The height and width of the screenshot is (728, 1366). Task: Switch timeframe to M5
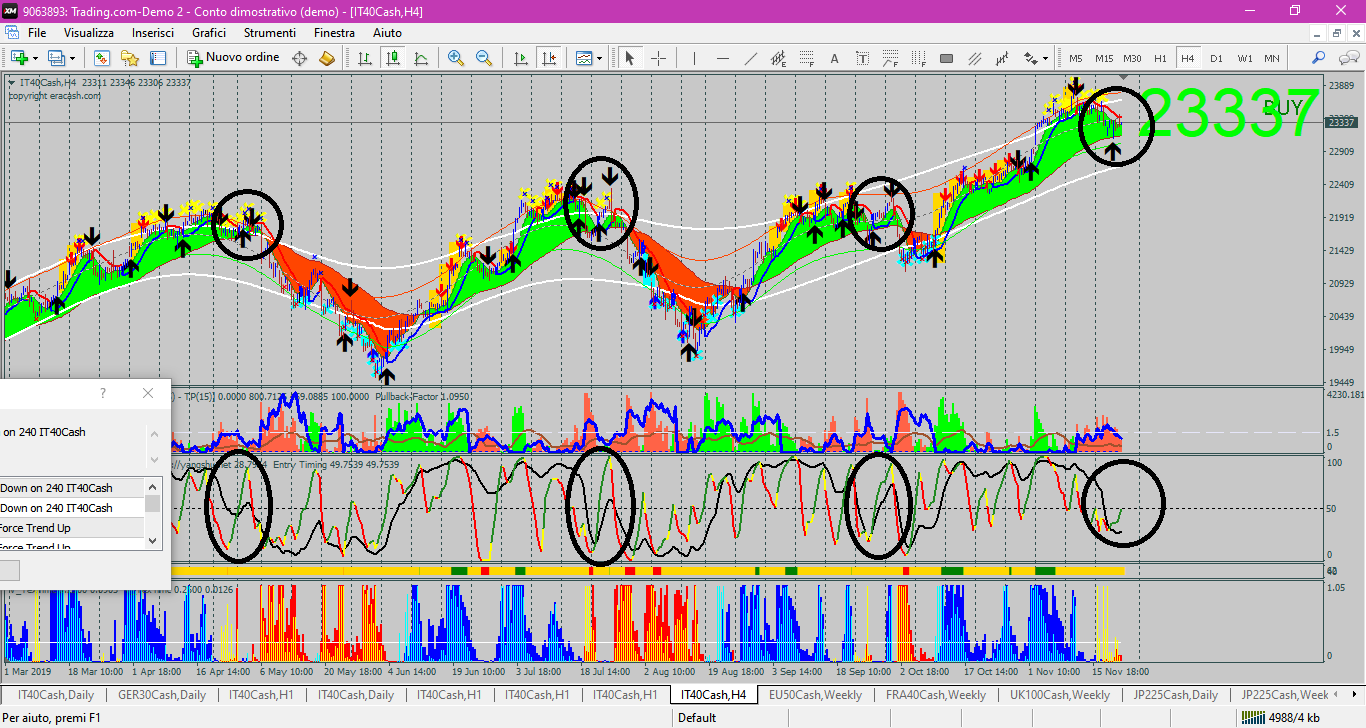click(1076, 58)
